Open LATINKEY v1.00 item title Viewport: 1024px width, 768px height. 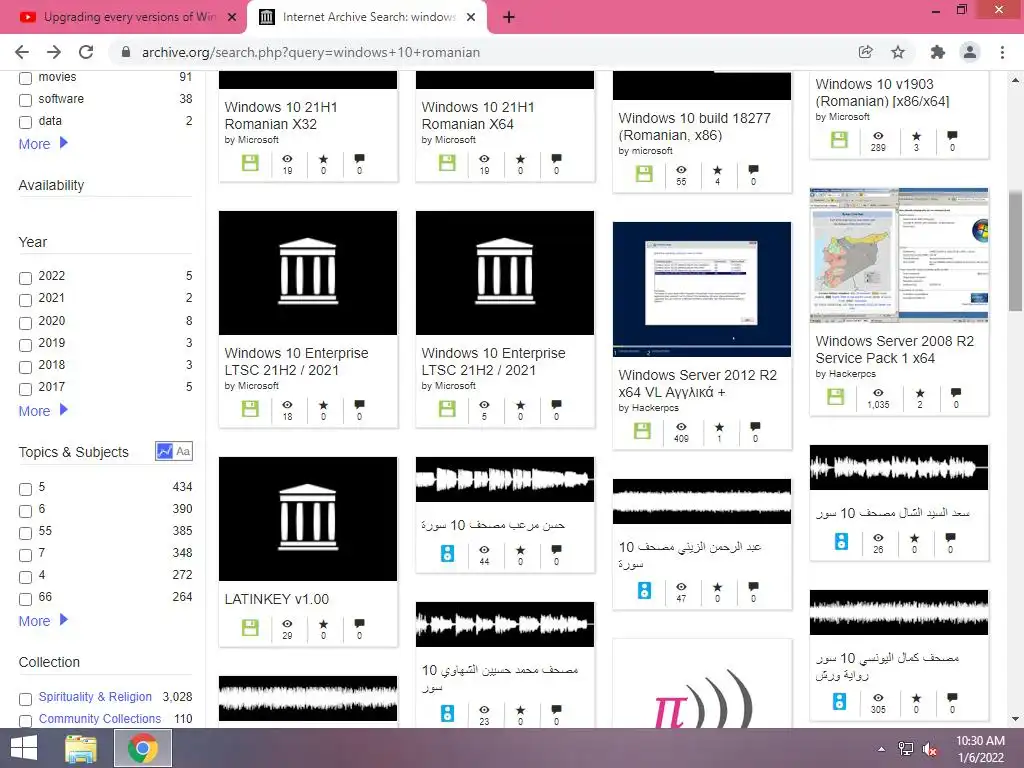[276, 599]
